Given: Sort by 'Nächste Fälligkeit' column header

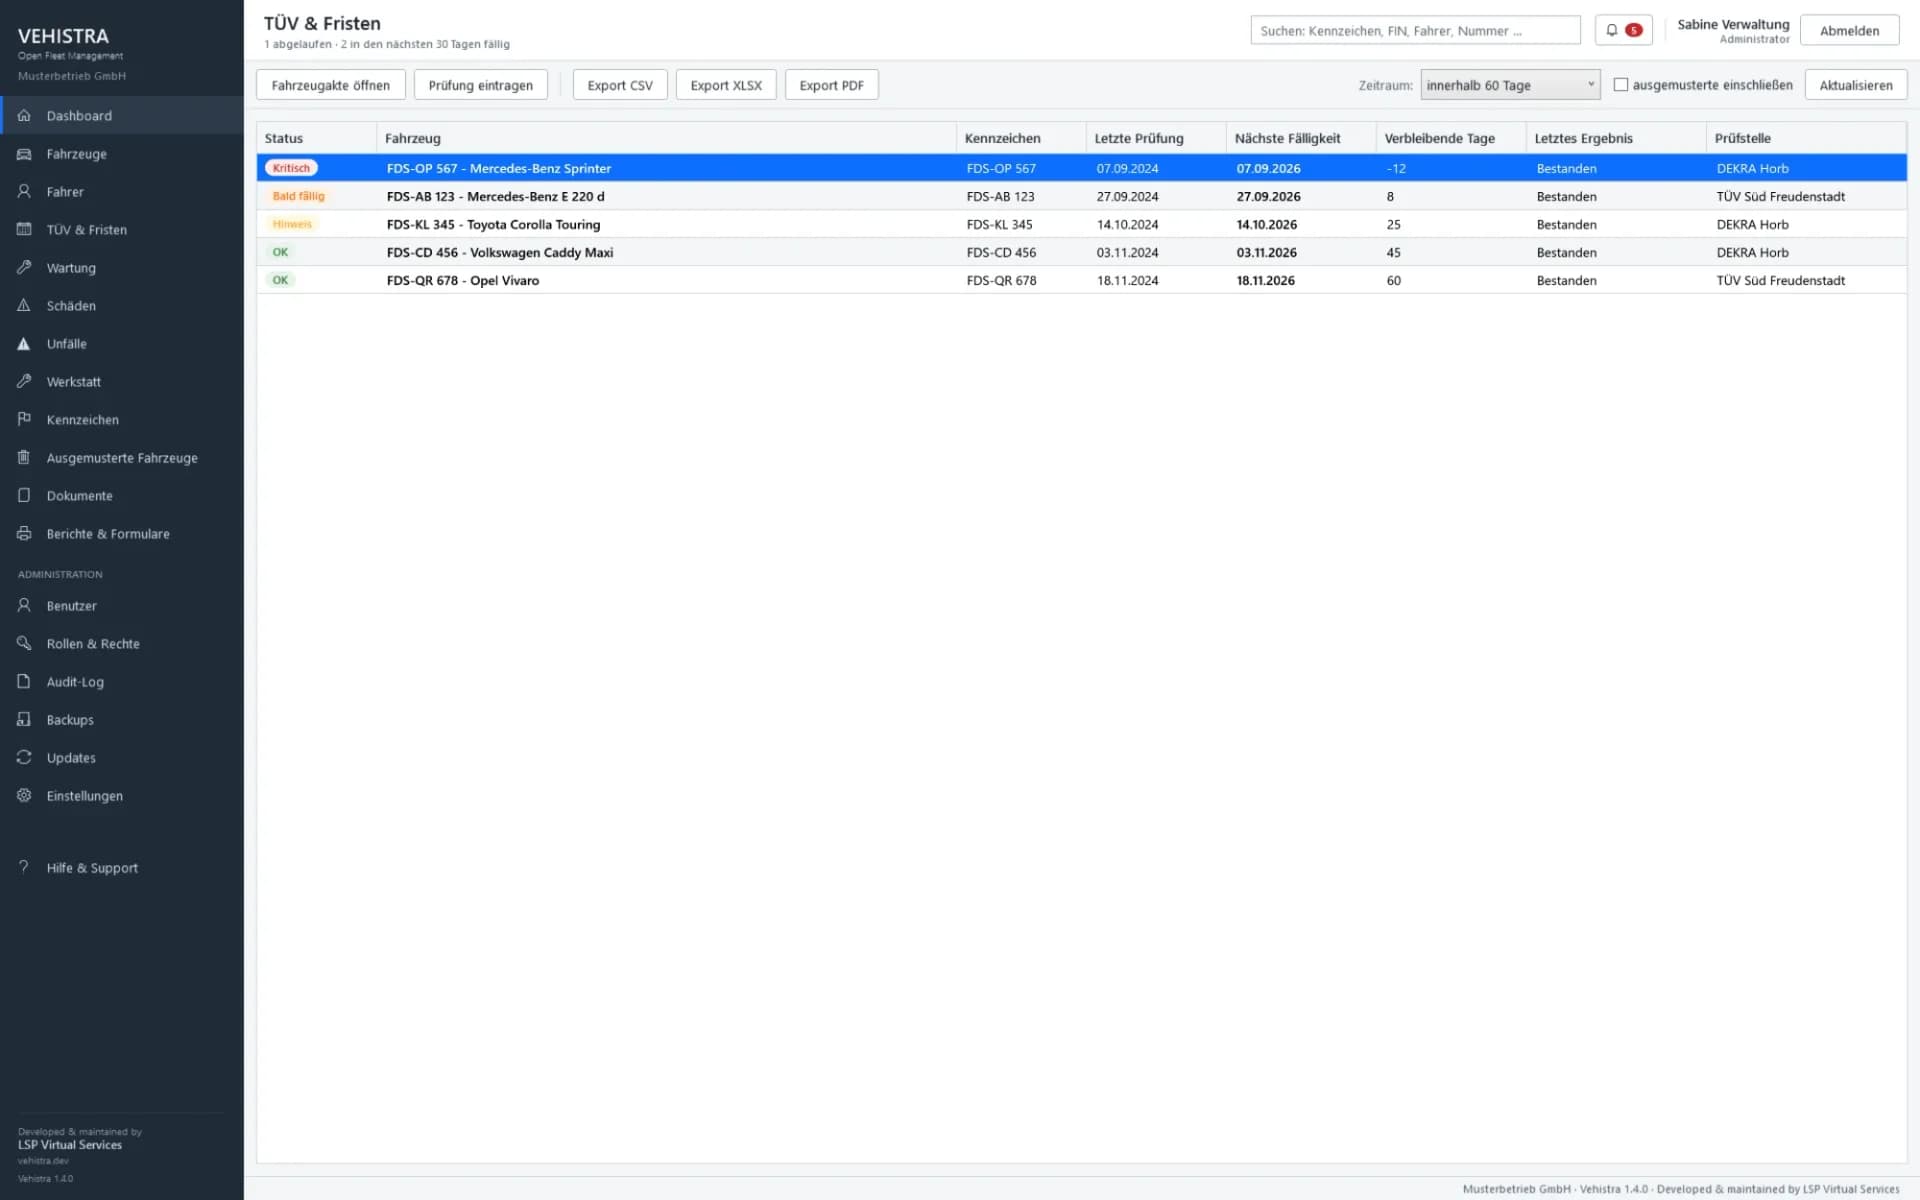Looking at the screenshot, I should (1301, 138).
